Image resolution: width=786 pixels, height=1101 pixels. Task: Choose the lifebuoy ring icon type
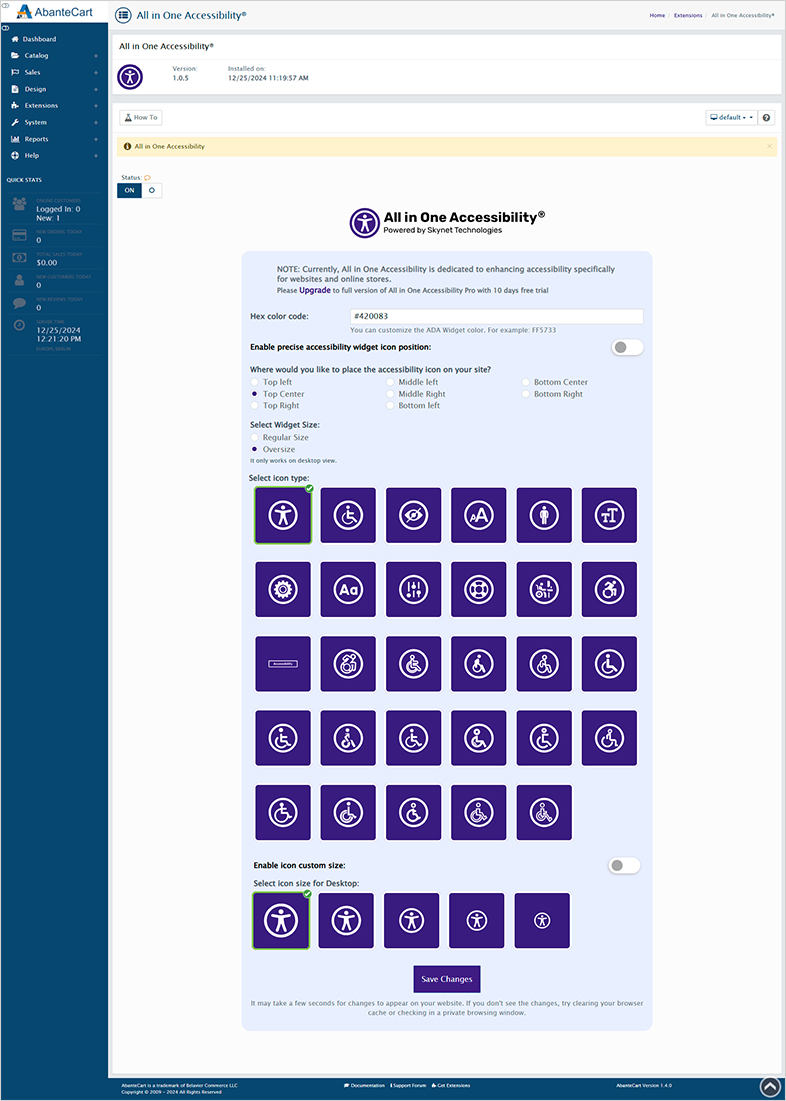click(479, 590)
